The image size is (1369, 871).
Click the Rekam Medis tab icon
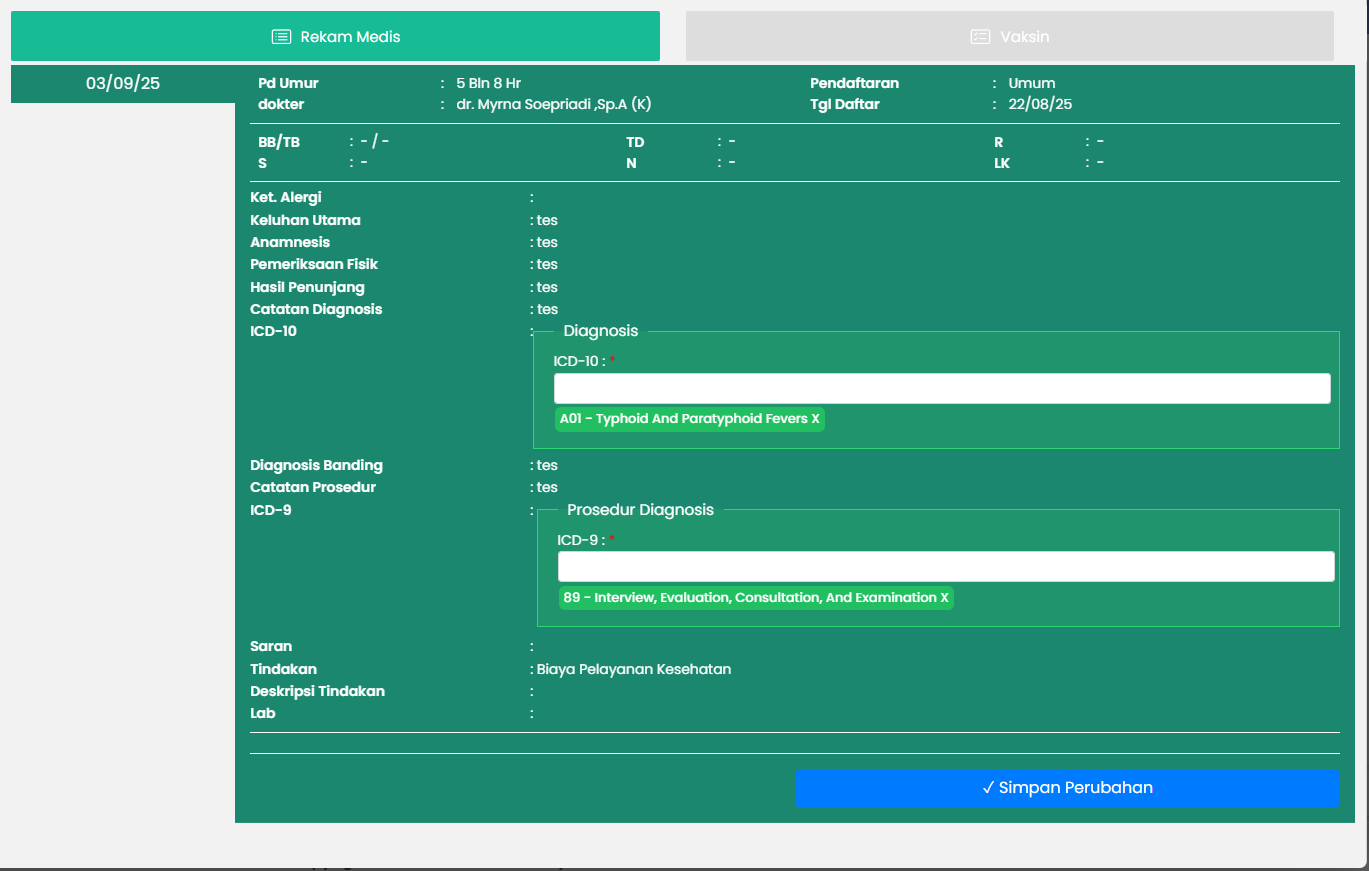click(281, 37)
